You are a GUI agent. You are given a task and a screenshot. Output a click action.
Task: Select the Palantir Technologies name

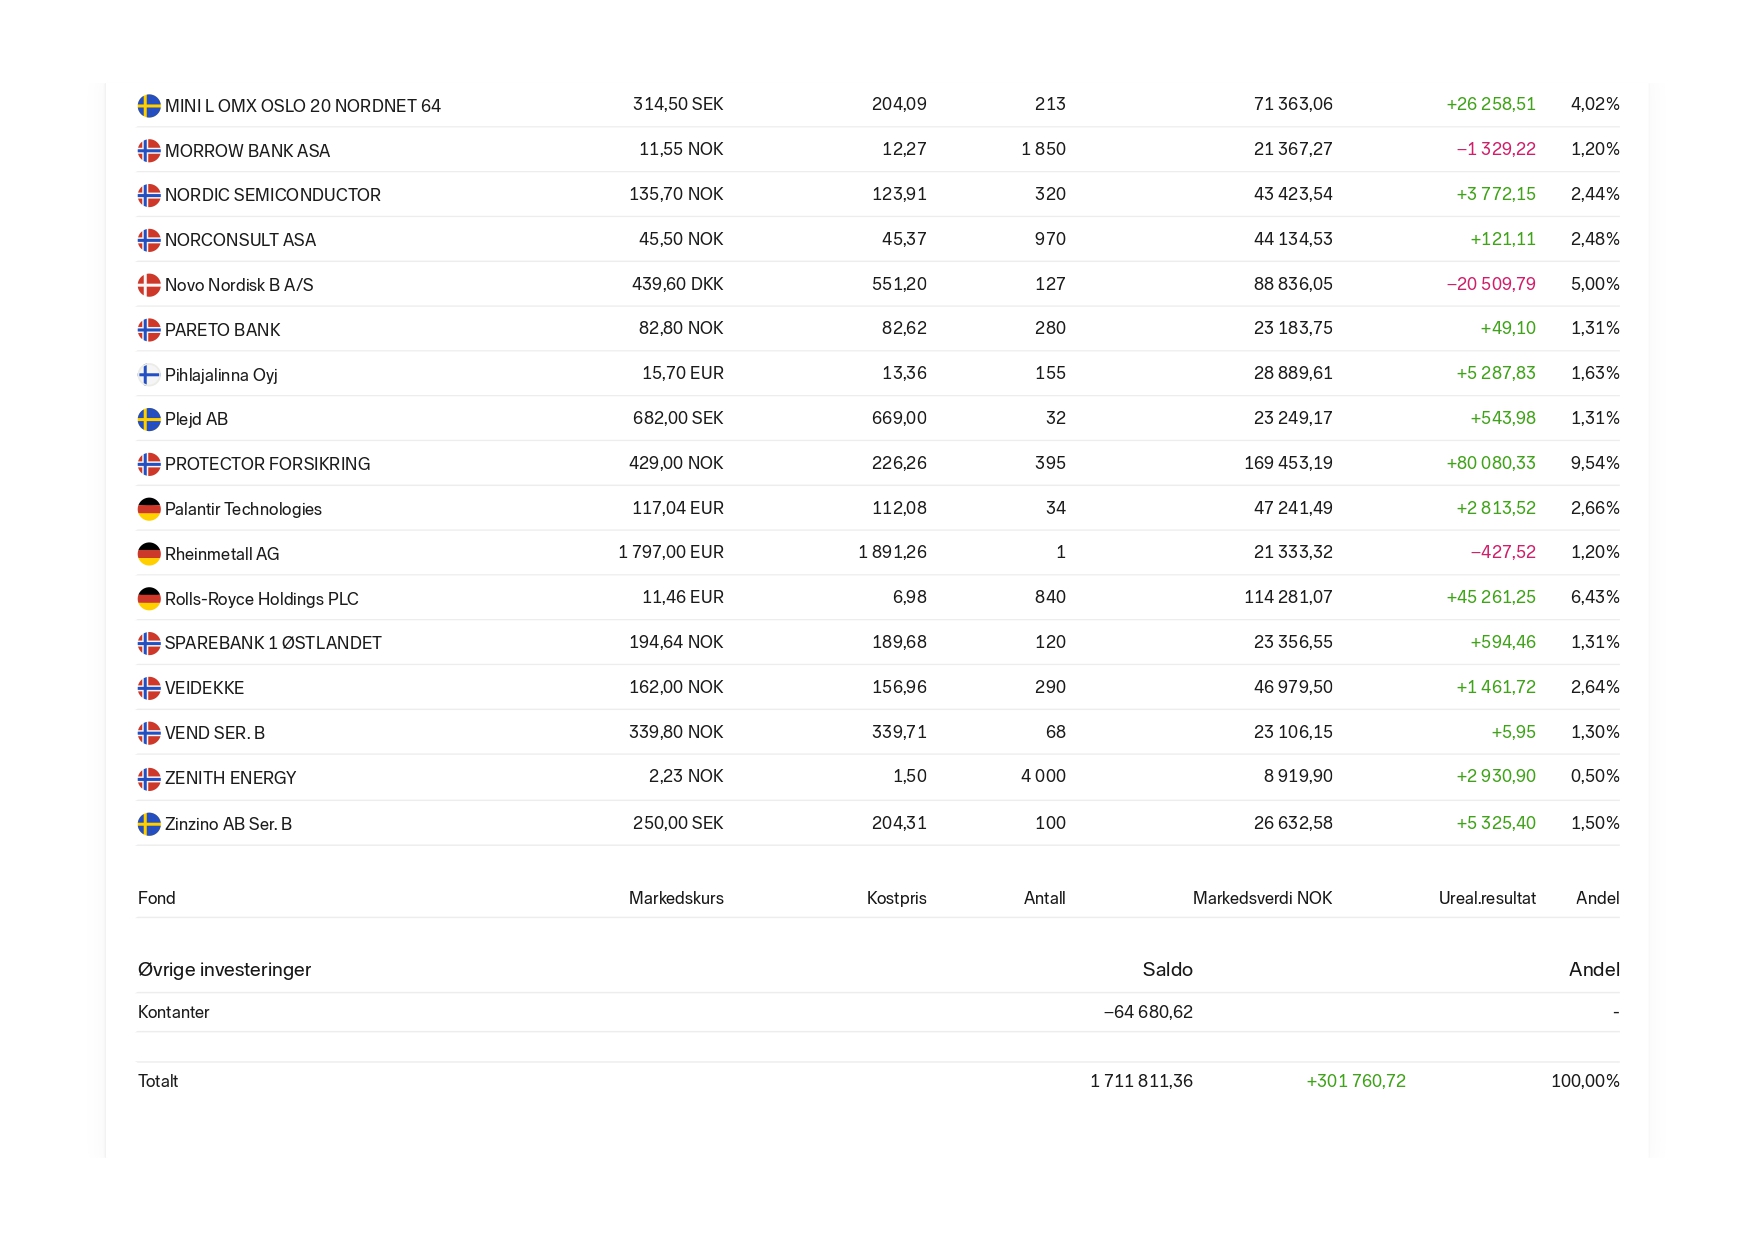point(243,509)
